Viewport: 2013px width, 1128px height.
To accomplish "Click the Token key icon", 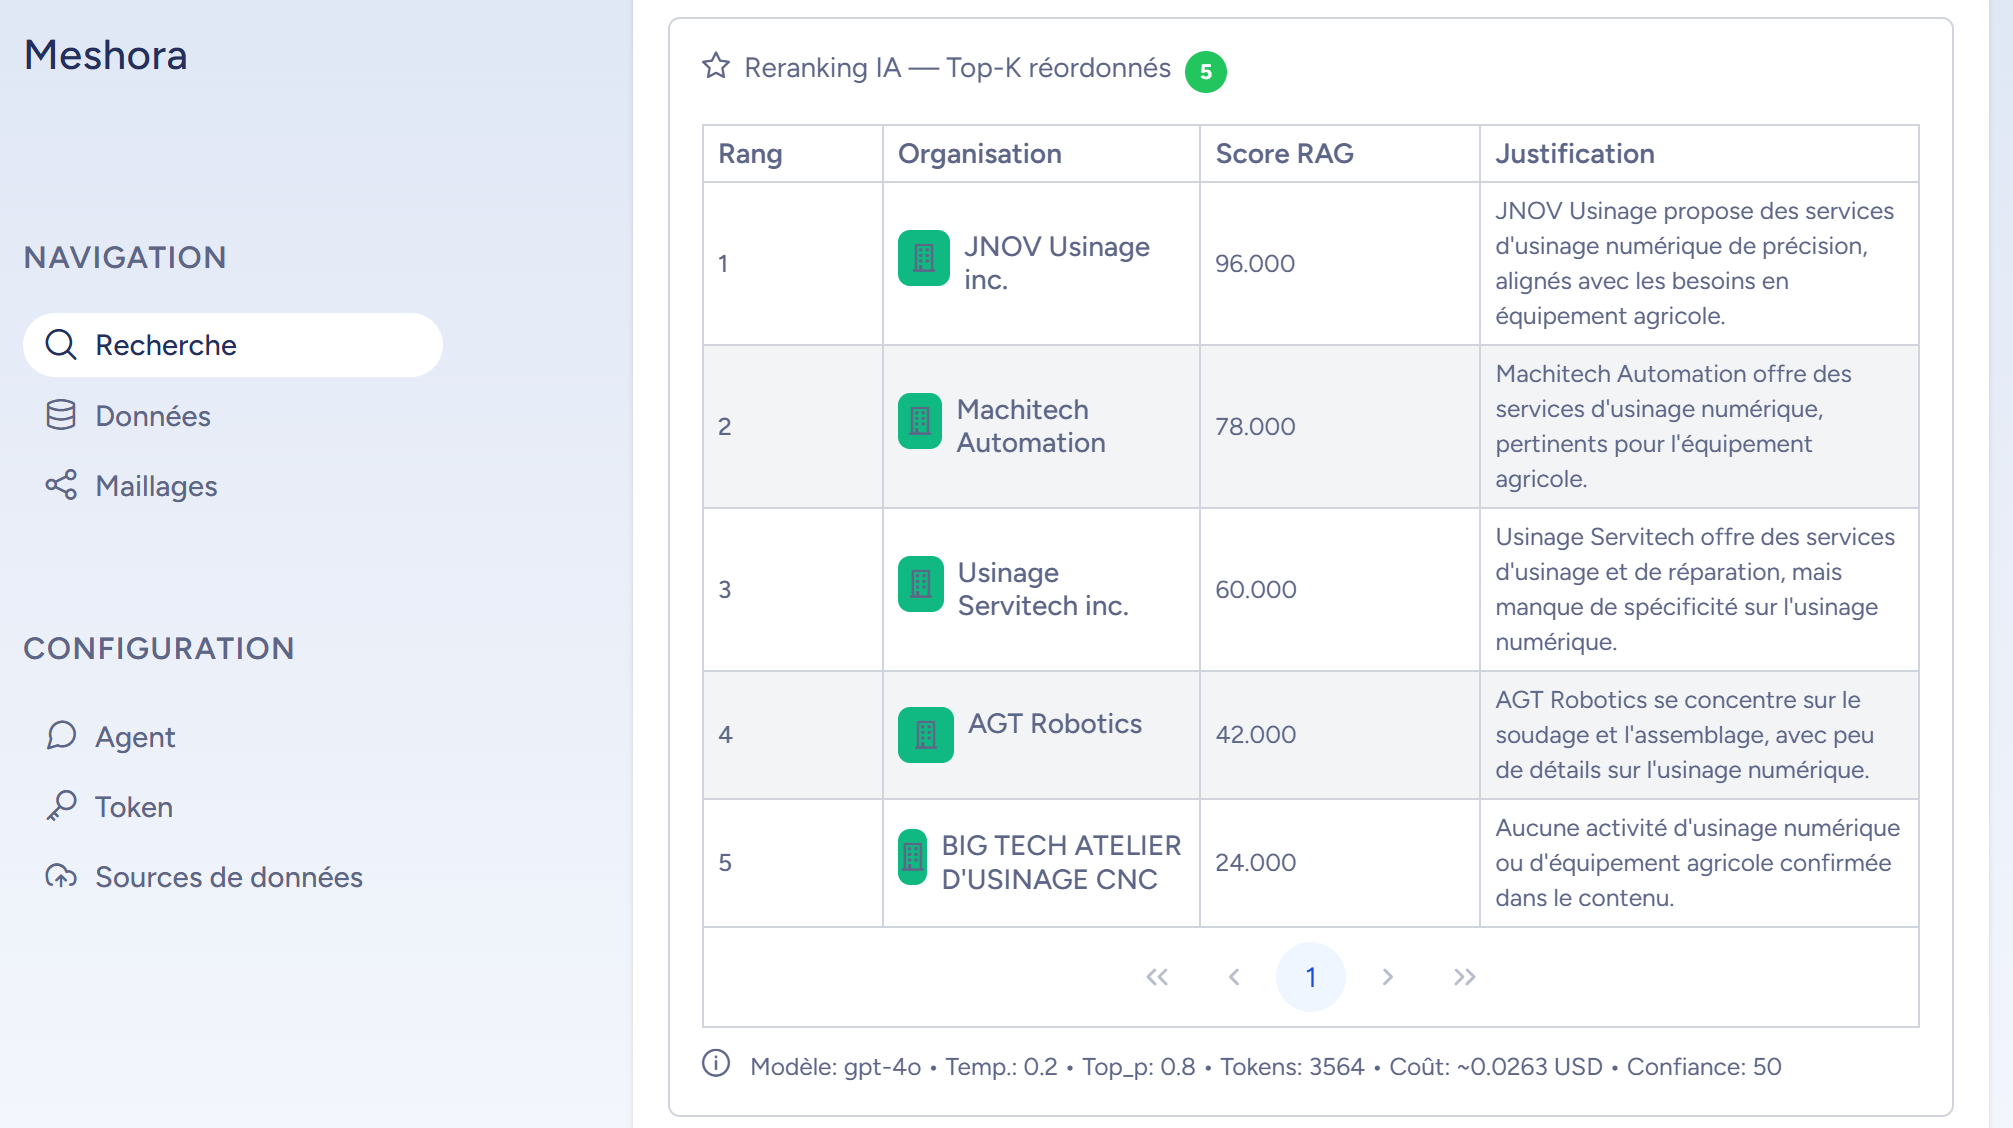I will pyautogui.click(x=61, y=806).
